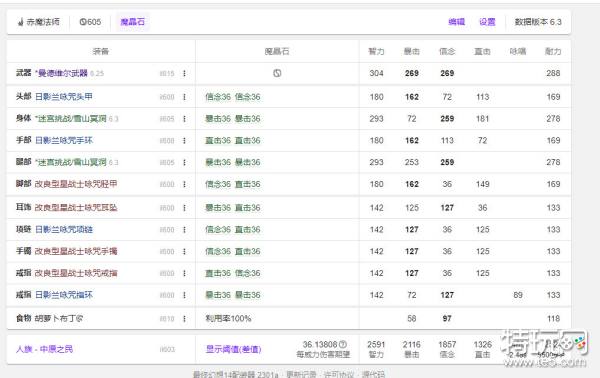Screen dimensions: 600x378
Task: Select the 改良型星战士咏咒手镯 bracelet item
Action: pos(76,252)
